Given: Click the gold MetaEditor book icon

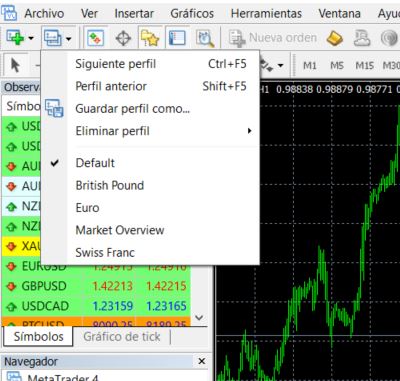Looking at the screenshot, I should tap(335, 38).
